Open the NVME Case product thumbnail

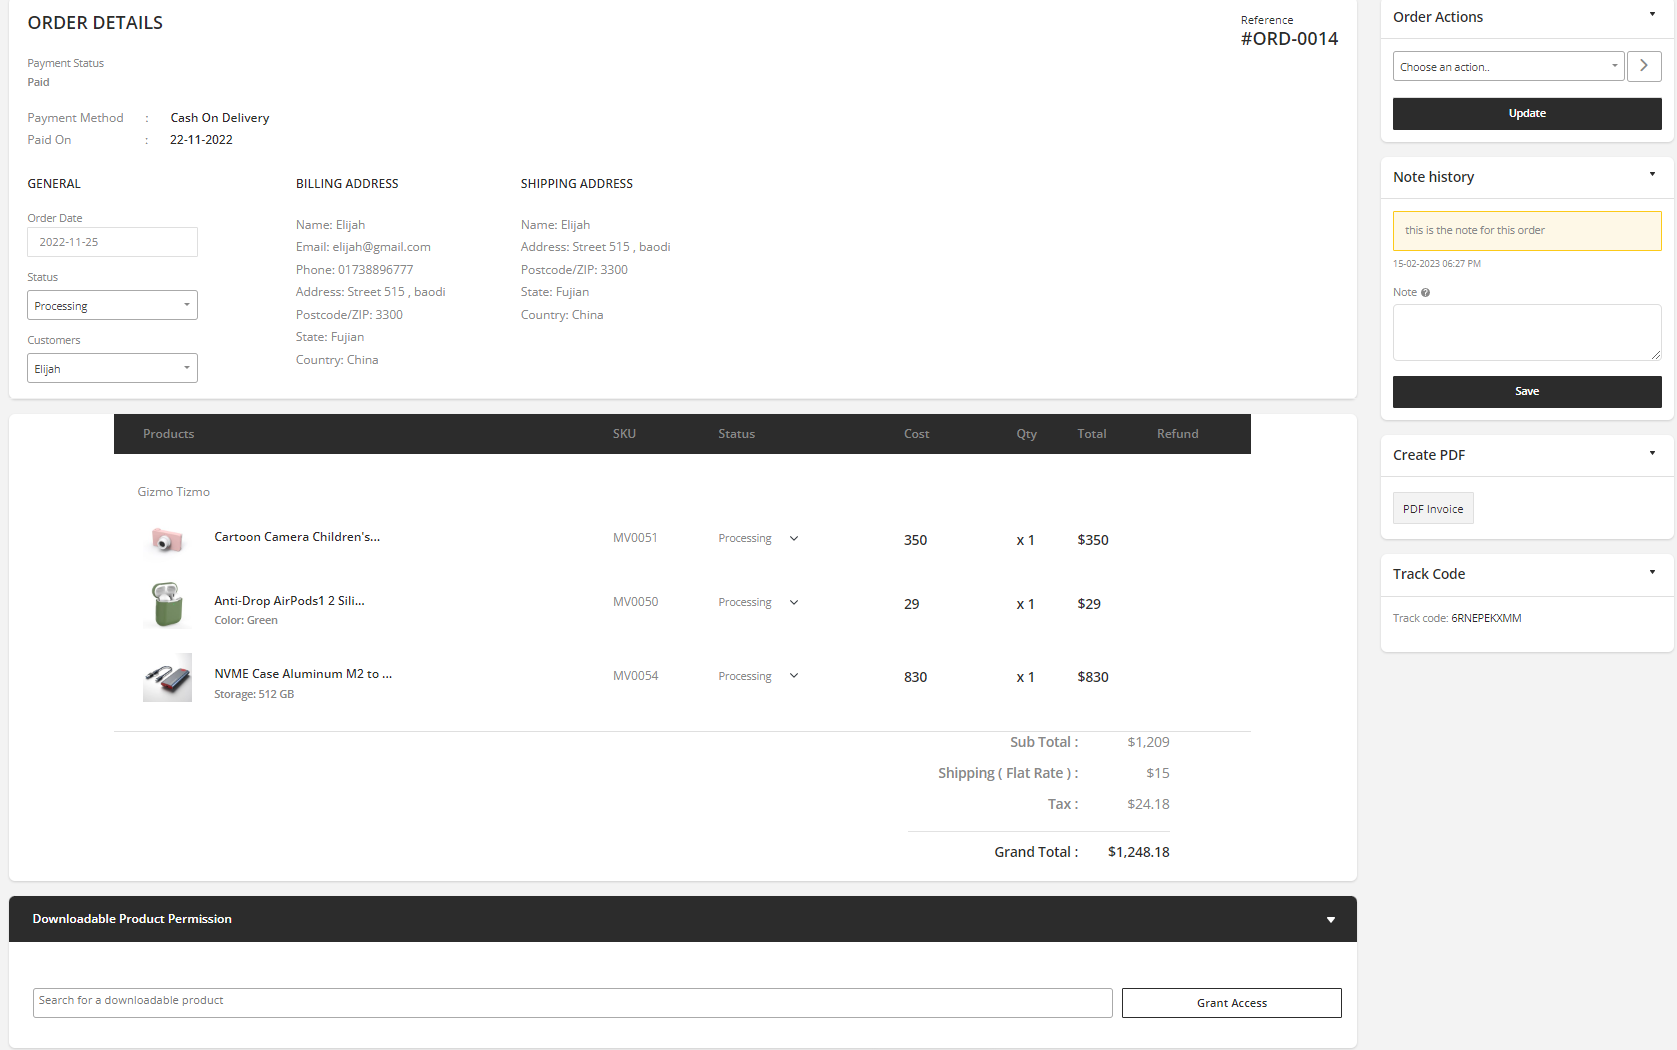click(167, 678)
